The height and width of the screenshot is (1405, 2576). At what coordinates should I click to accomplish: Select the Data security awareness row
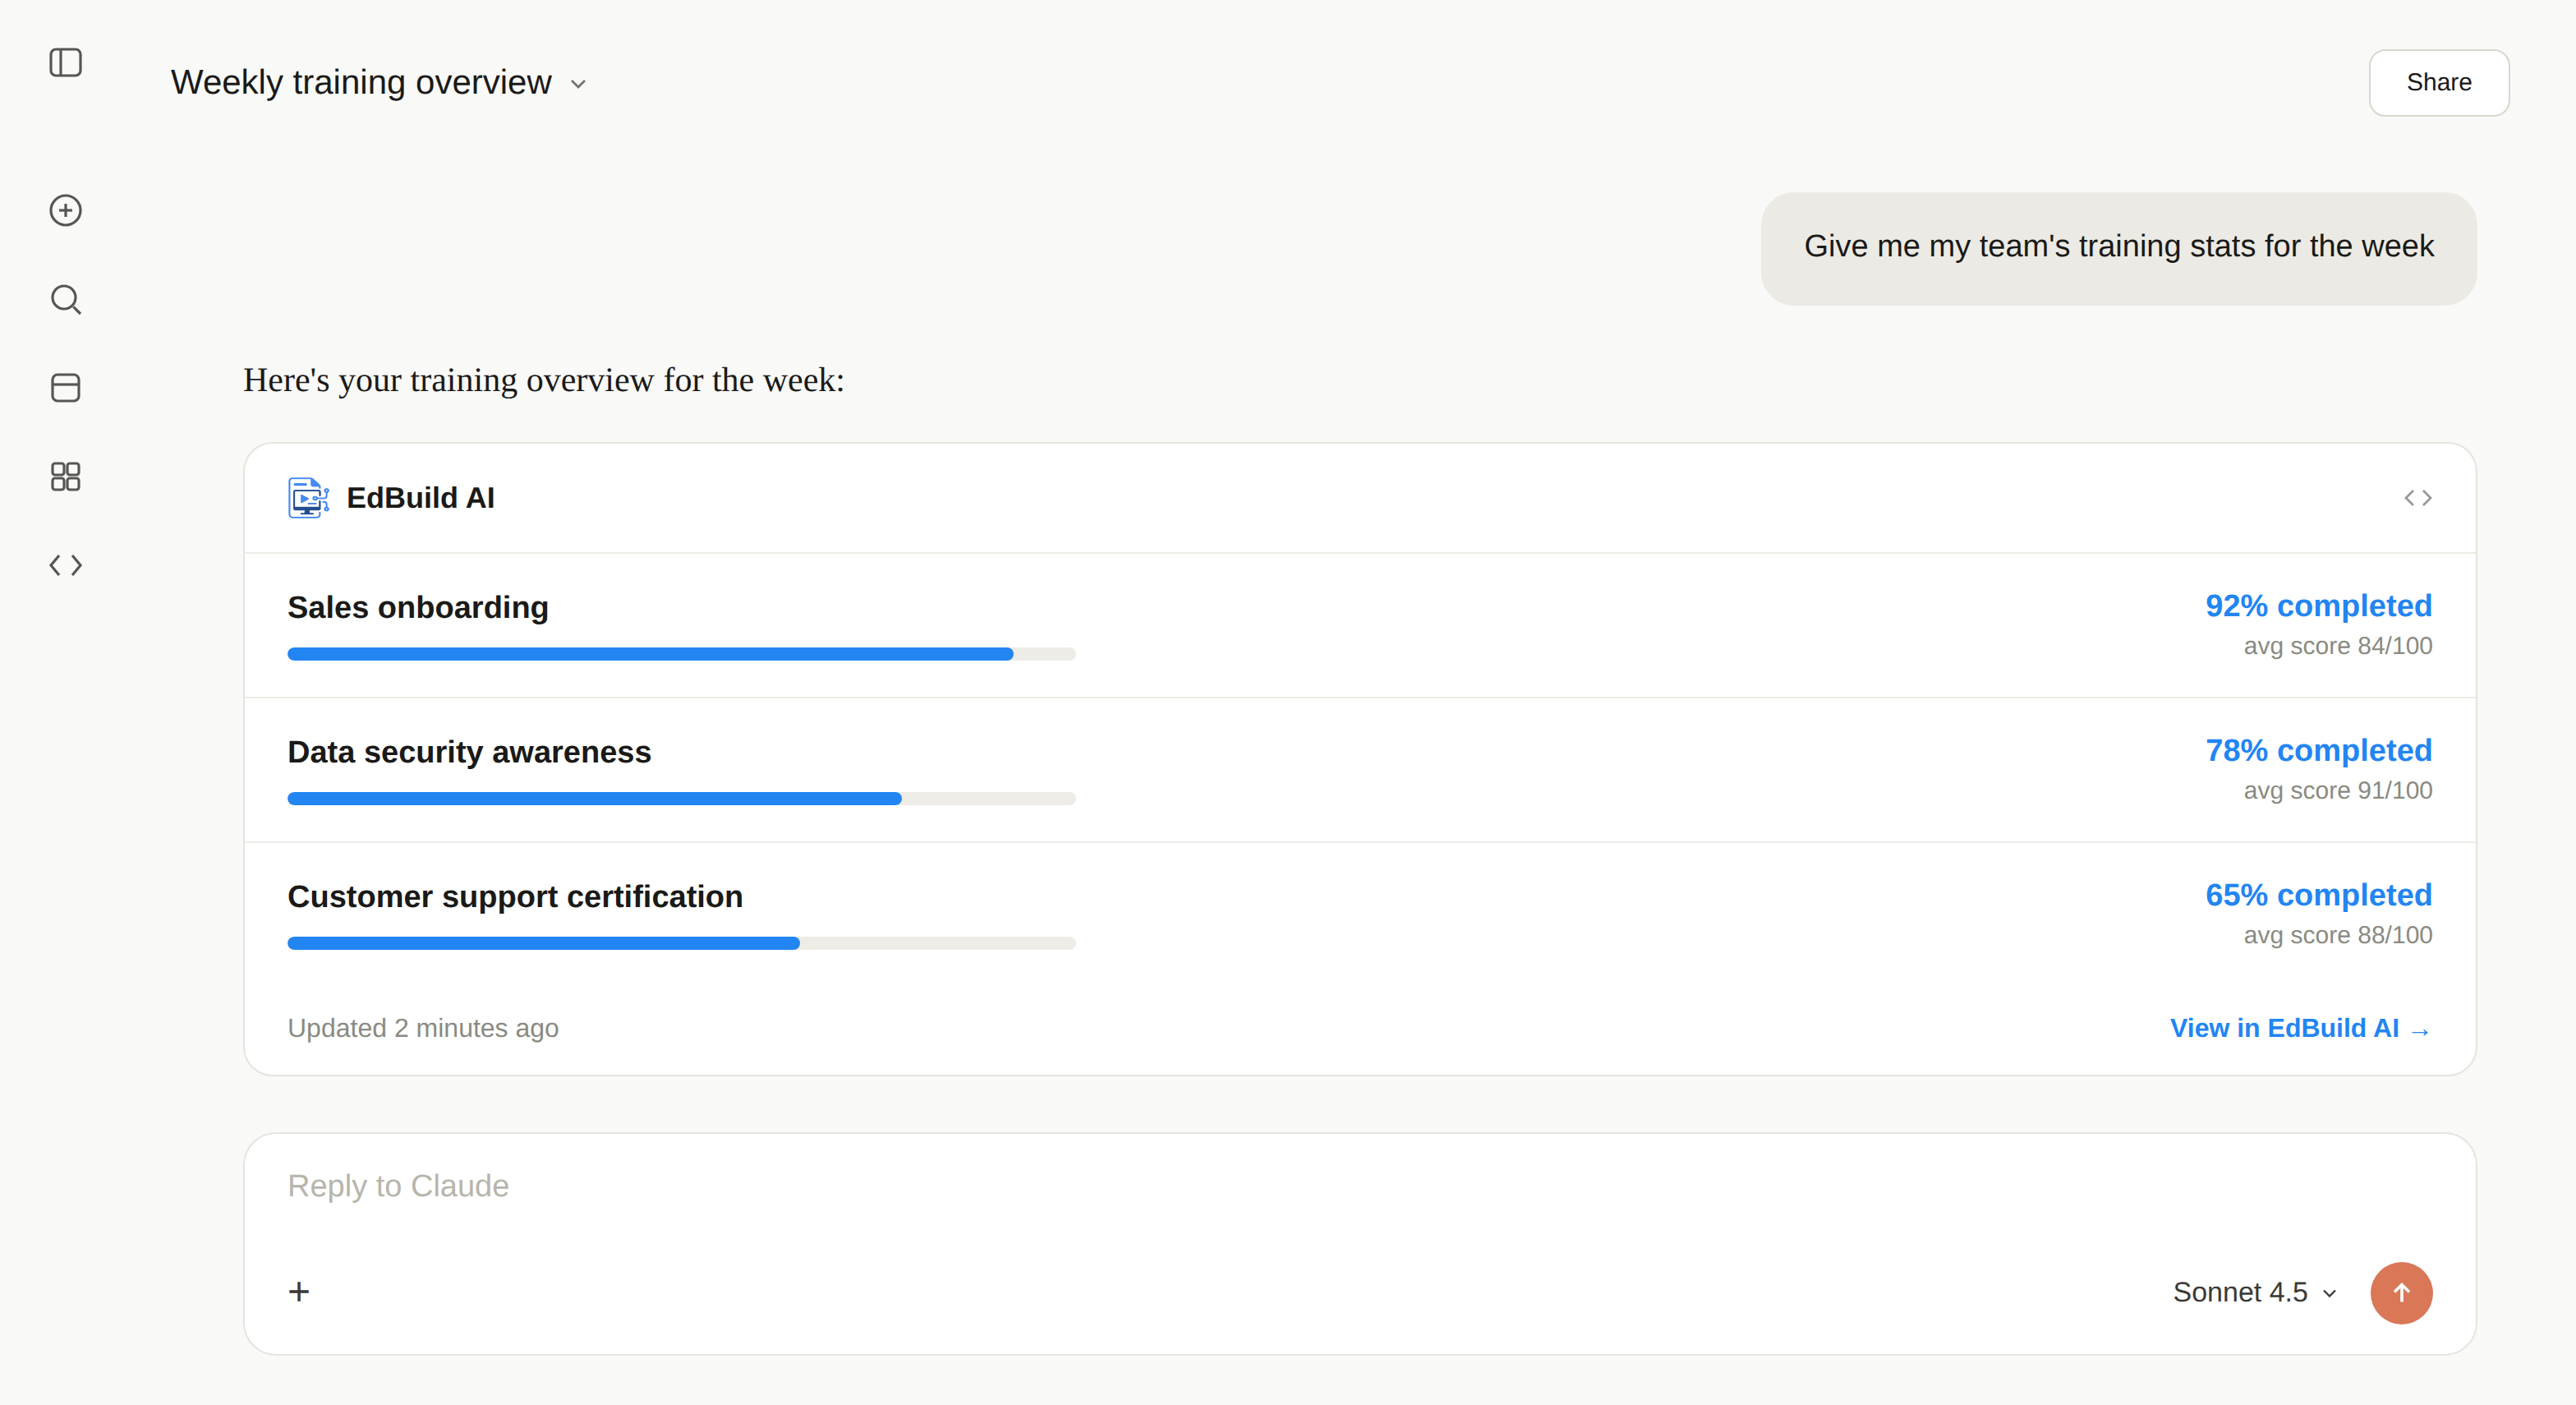1359,770
